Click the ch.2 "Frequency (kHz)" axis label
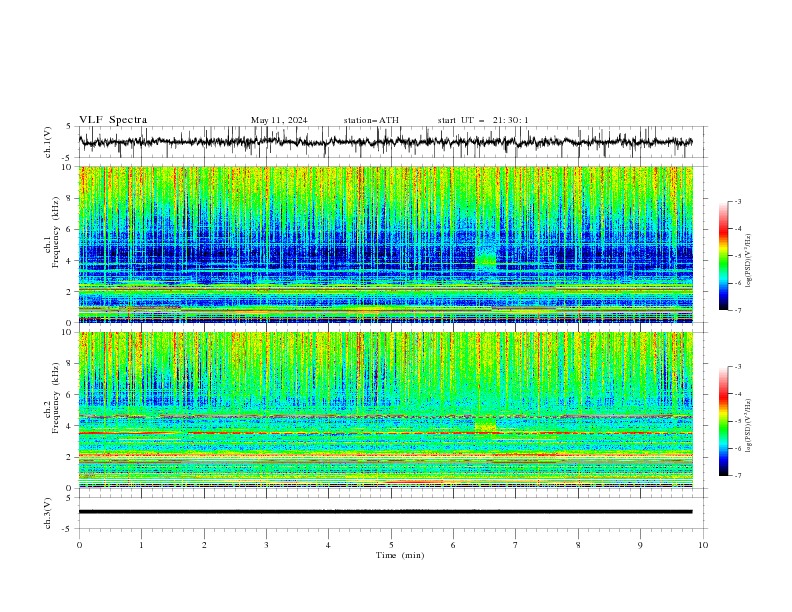The image size is (792, 612). (56, 398)
